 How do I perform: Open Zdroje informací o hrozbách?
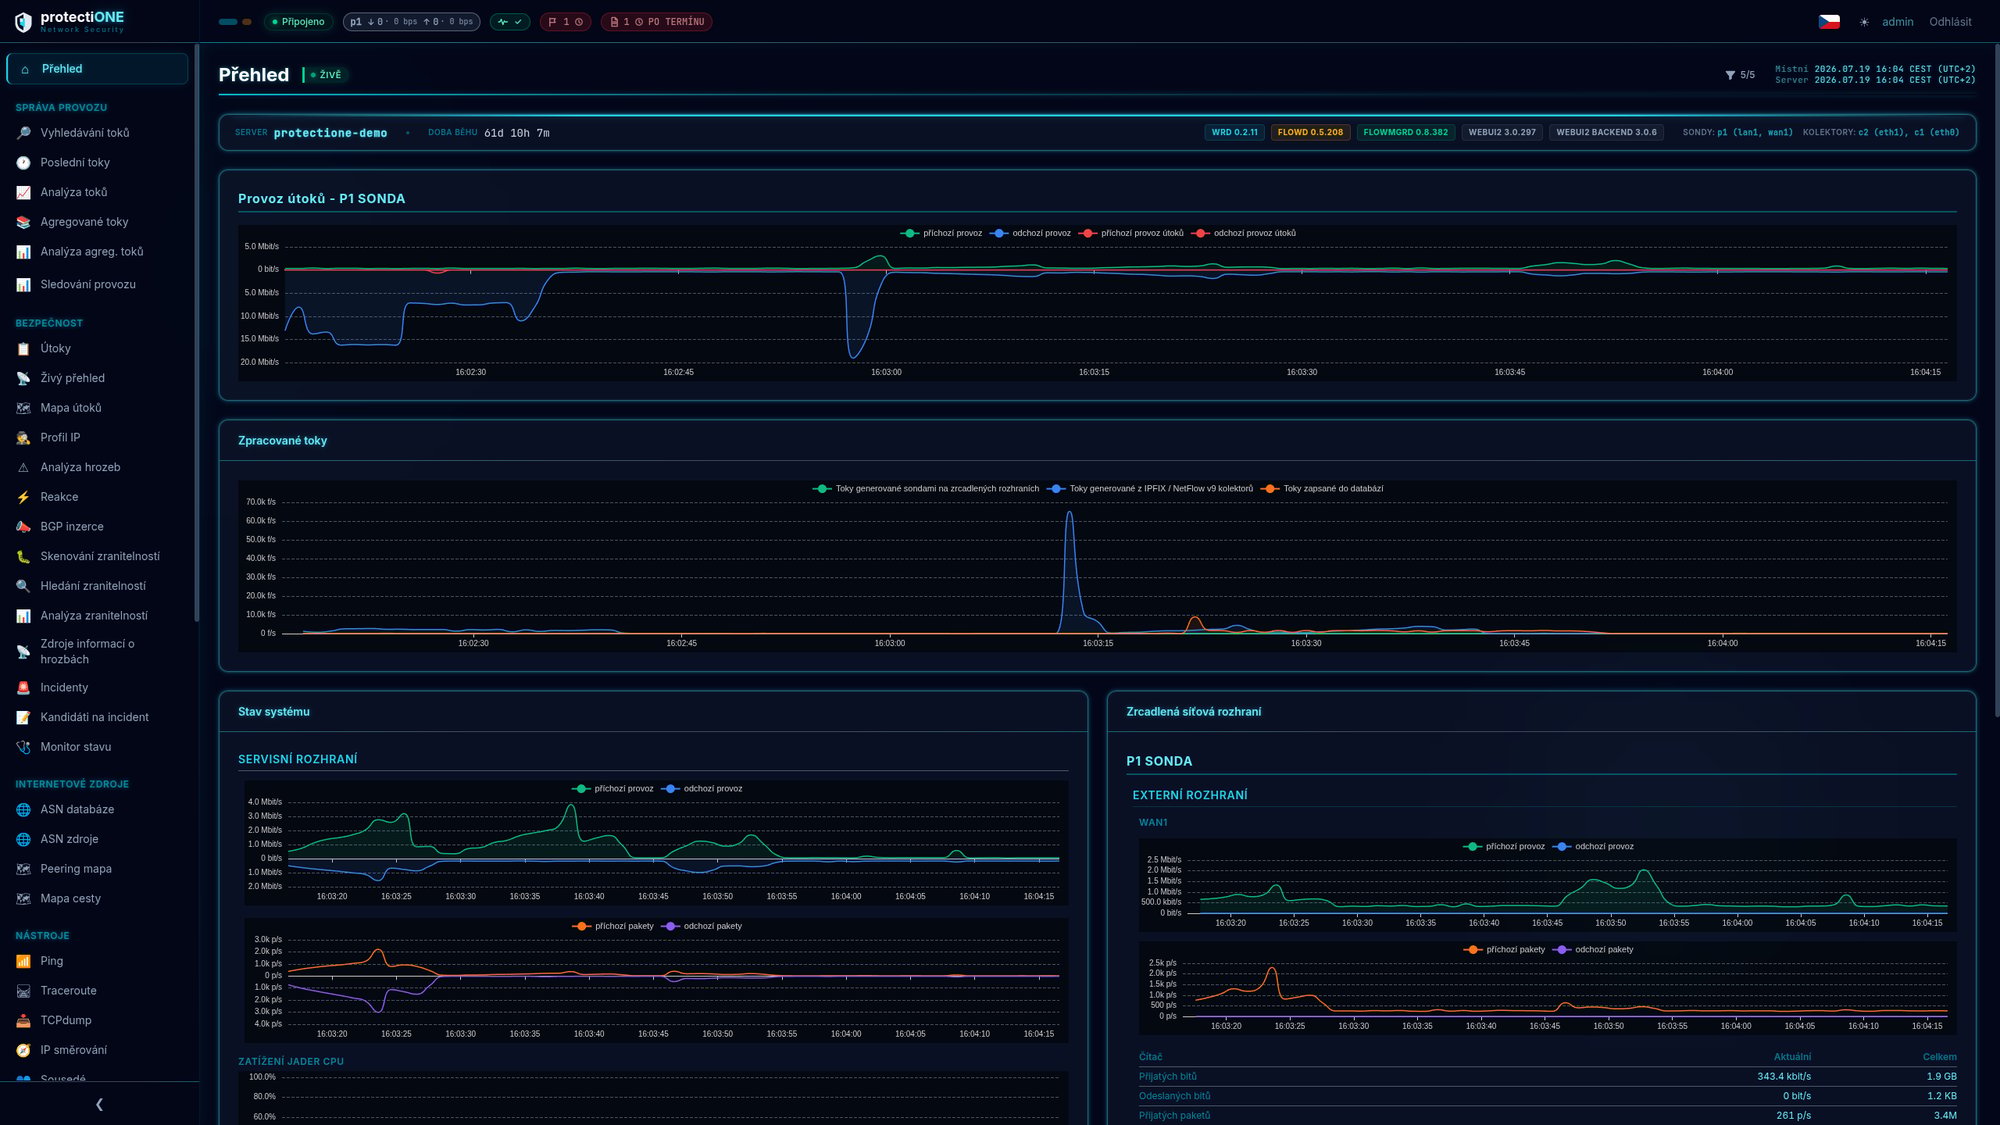point(97,652)
